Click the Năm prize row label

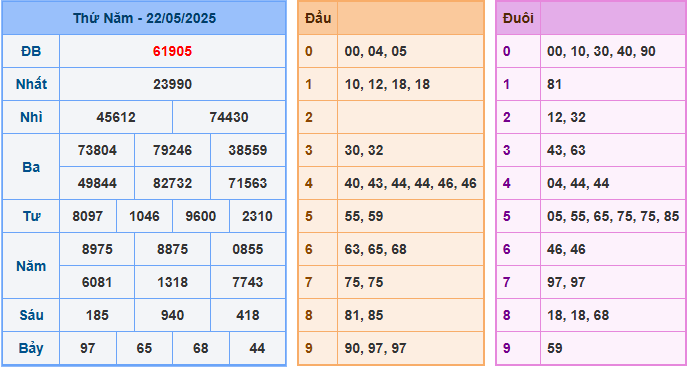coord(31,266)
